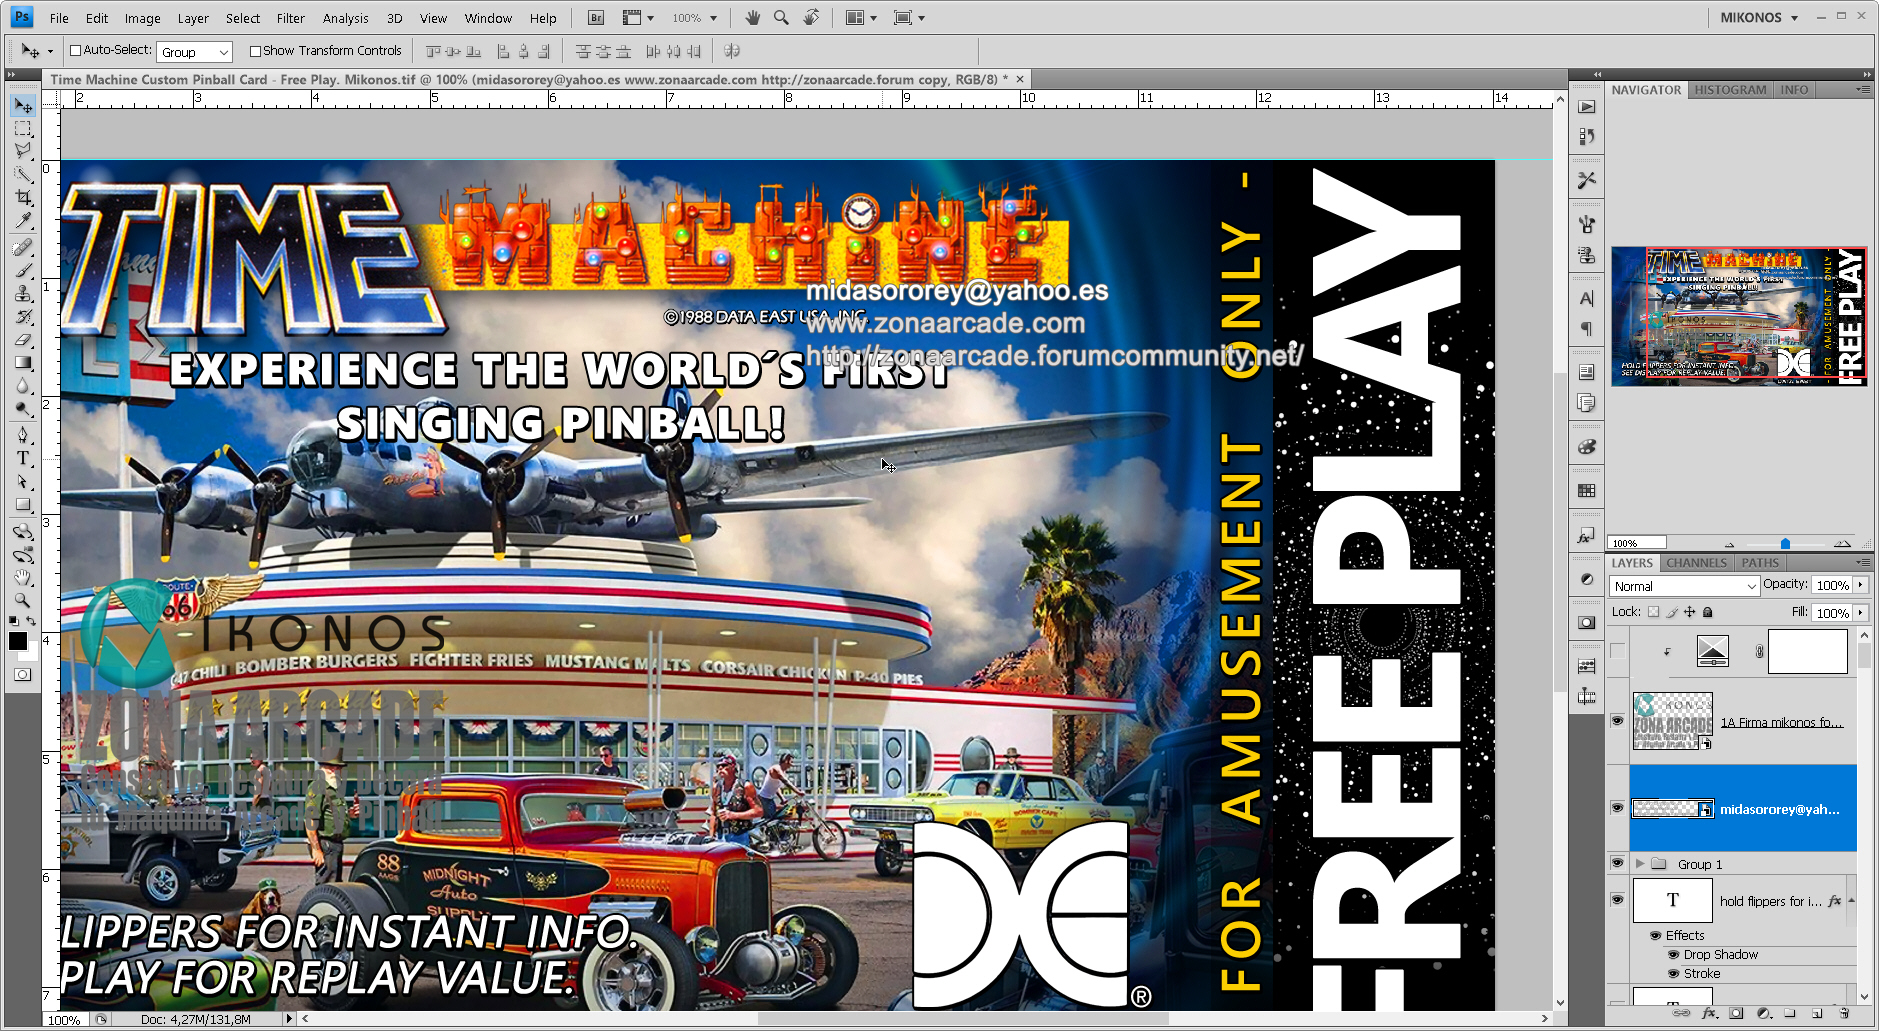This screenshot has width=1879, height=1031.
Task: Open the Styles panel icon
Action: pos(1587,536)
